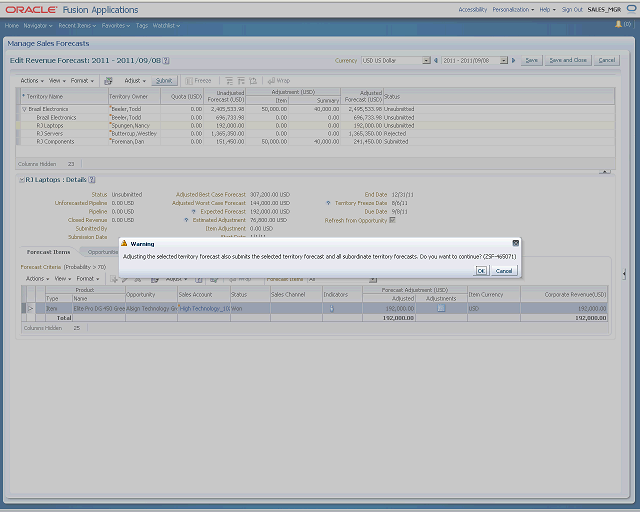Open help icon for RJ Laptops Details
The image size is (640, 512).
[92, 180]
